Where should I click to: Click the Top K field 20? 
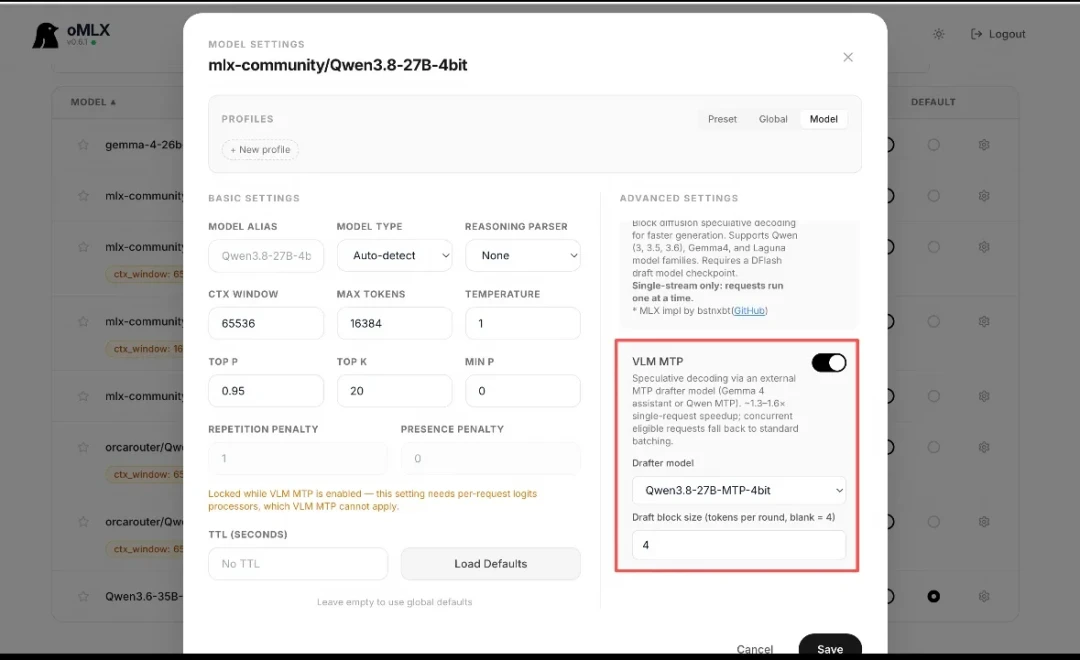[x=395, y=391]
